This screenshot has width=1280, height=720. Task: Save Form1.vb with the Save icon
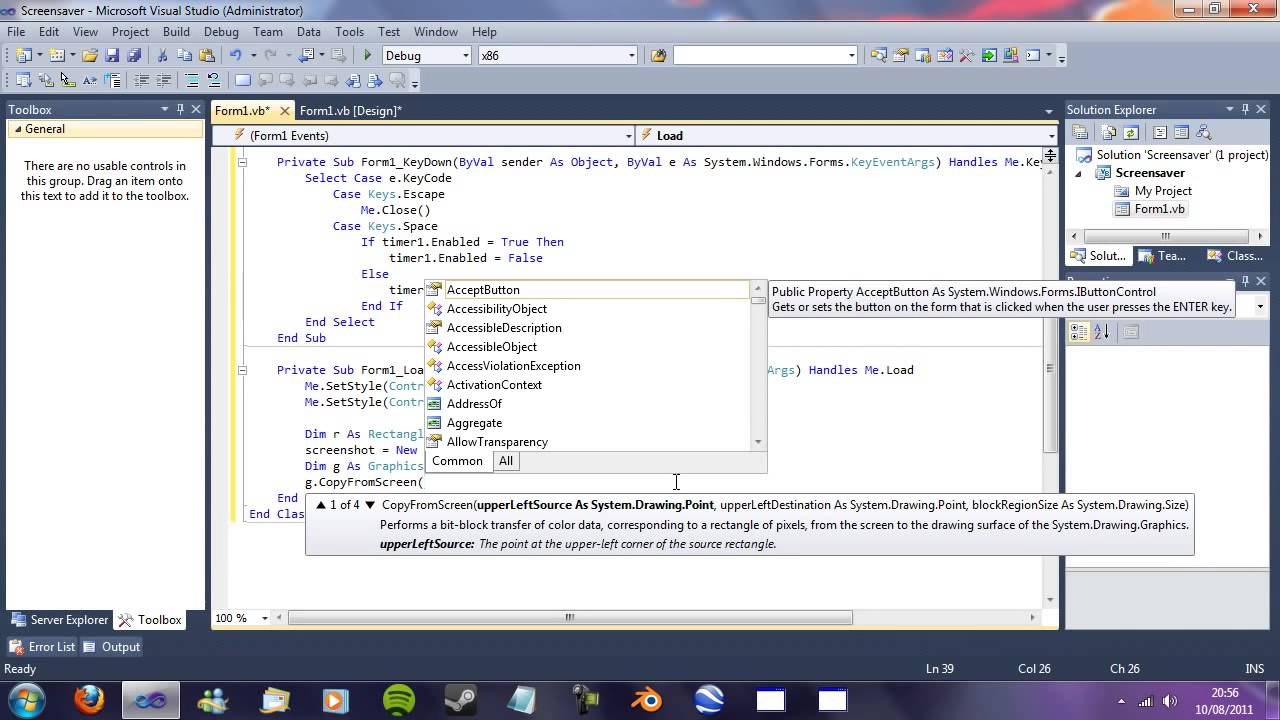112,55
